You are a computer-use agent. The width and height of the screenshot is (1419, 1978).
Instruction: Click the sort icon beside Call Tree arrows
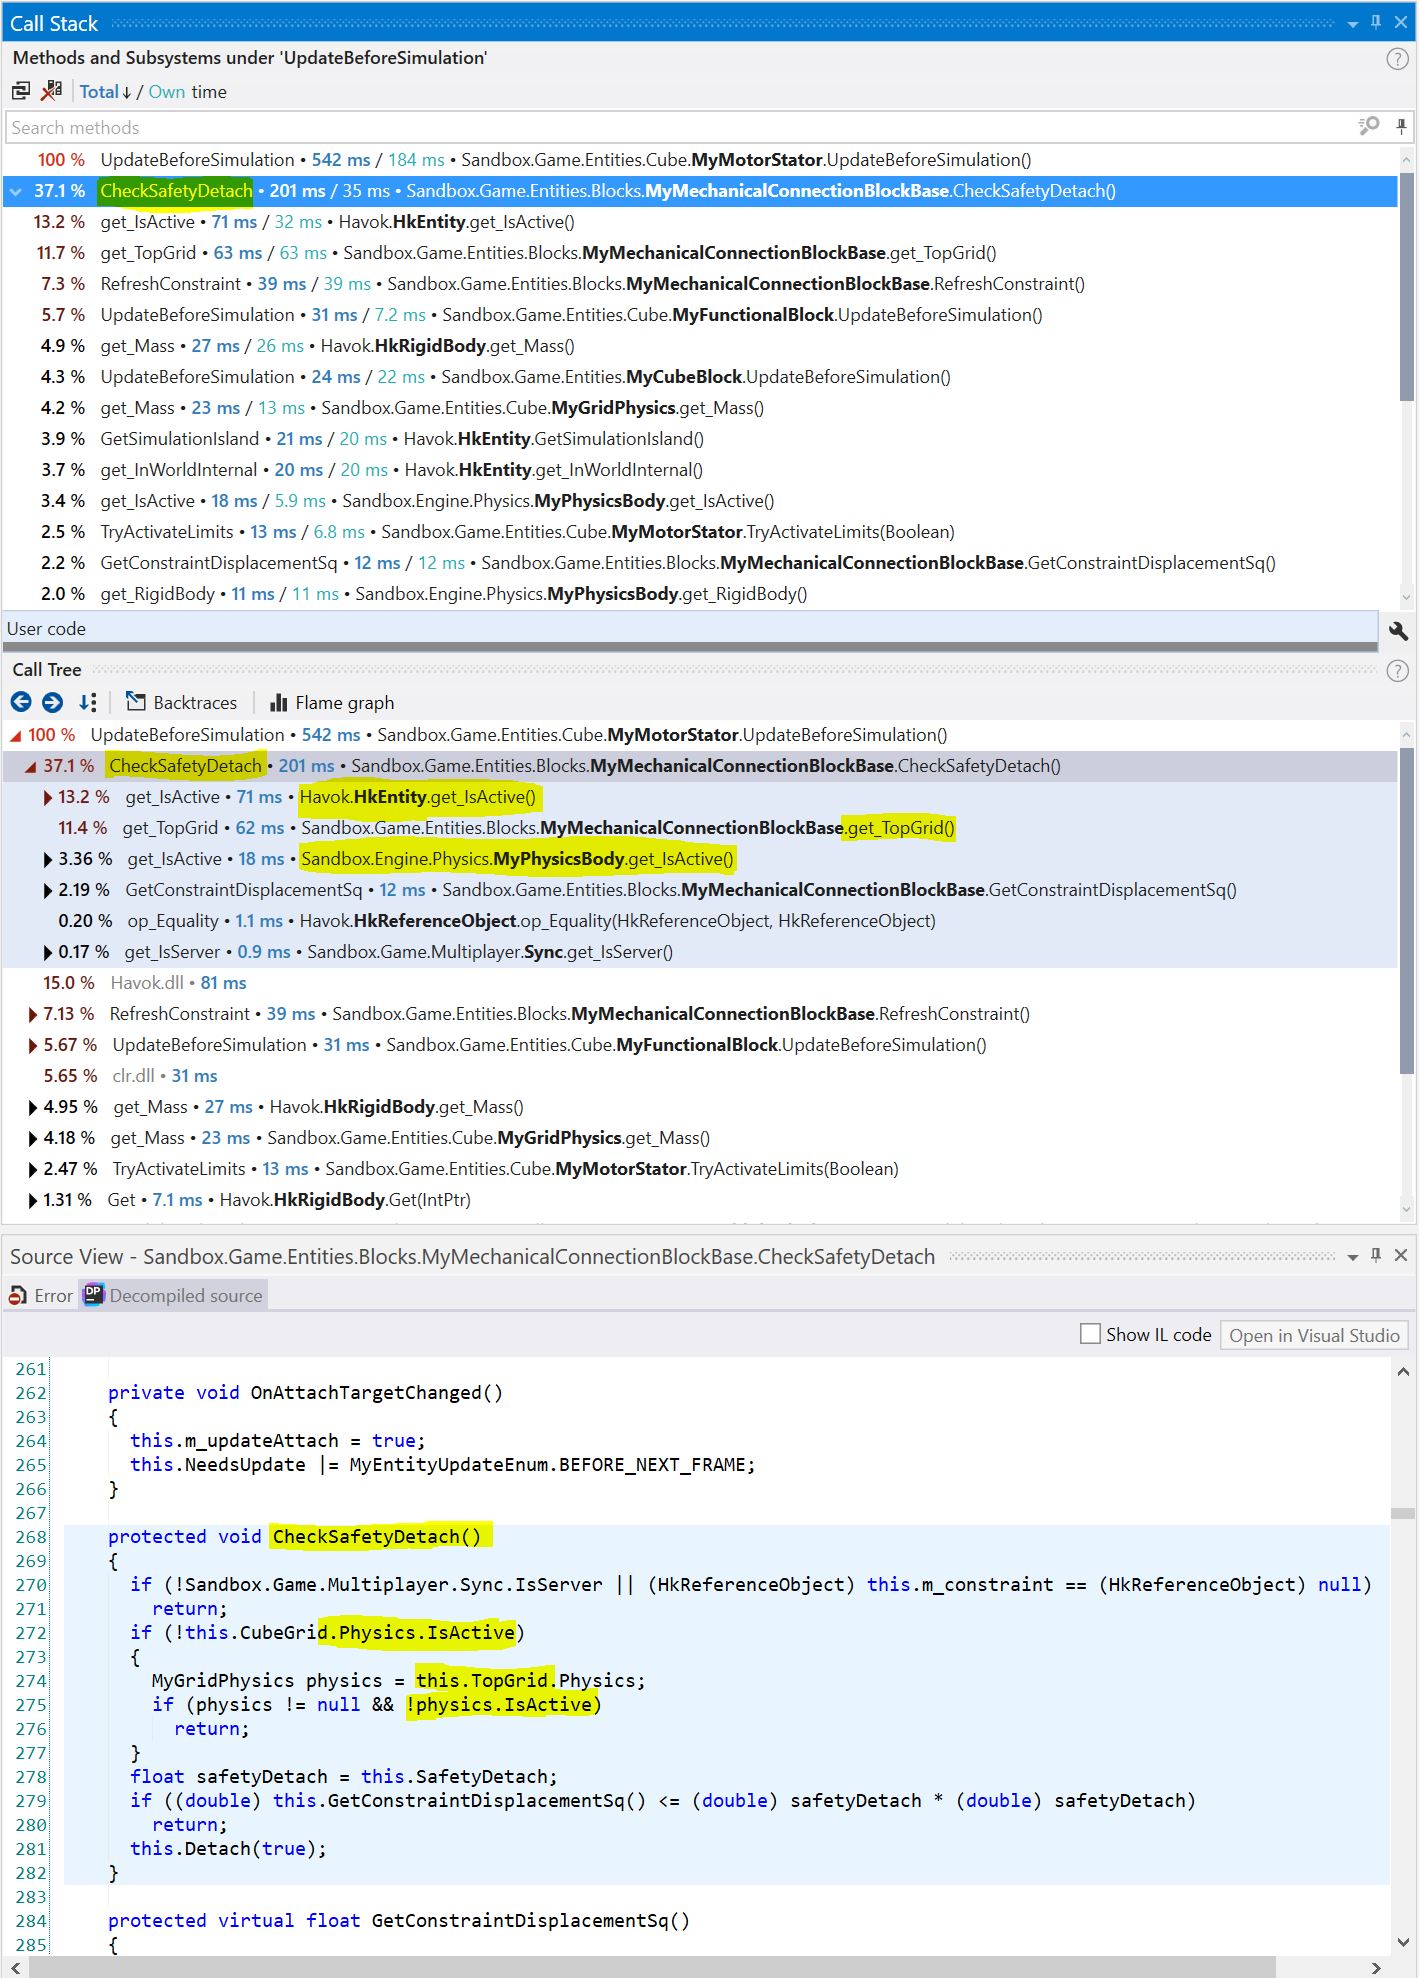point(88,702)
